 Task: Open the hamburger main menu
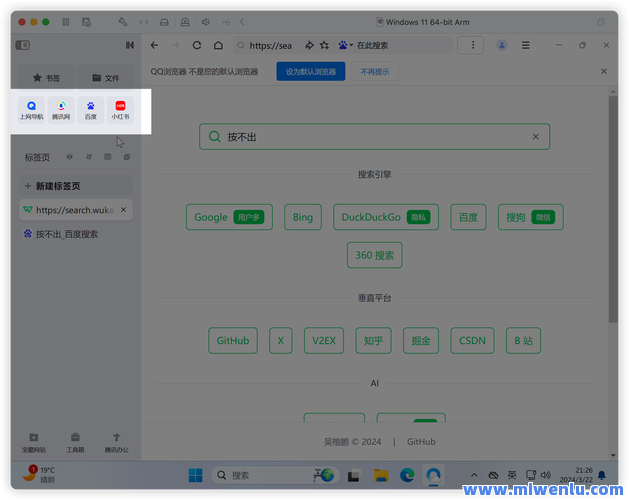[x=525, y=45]
